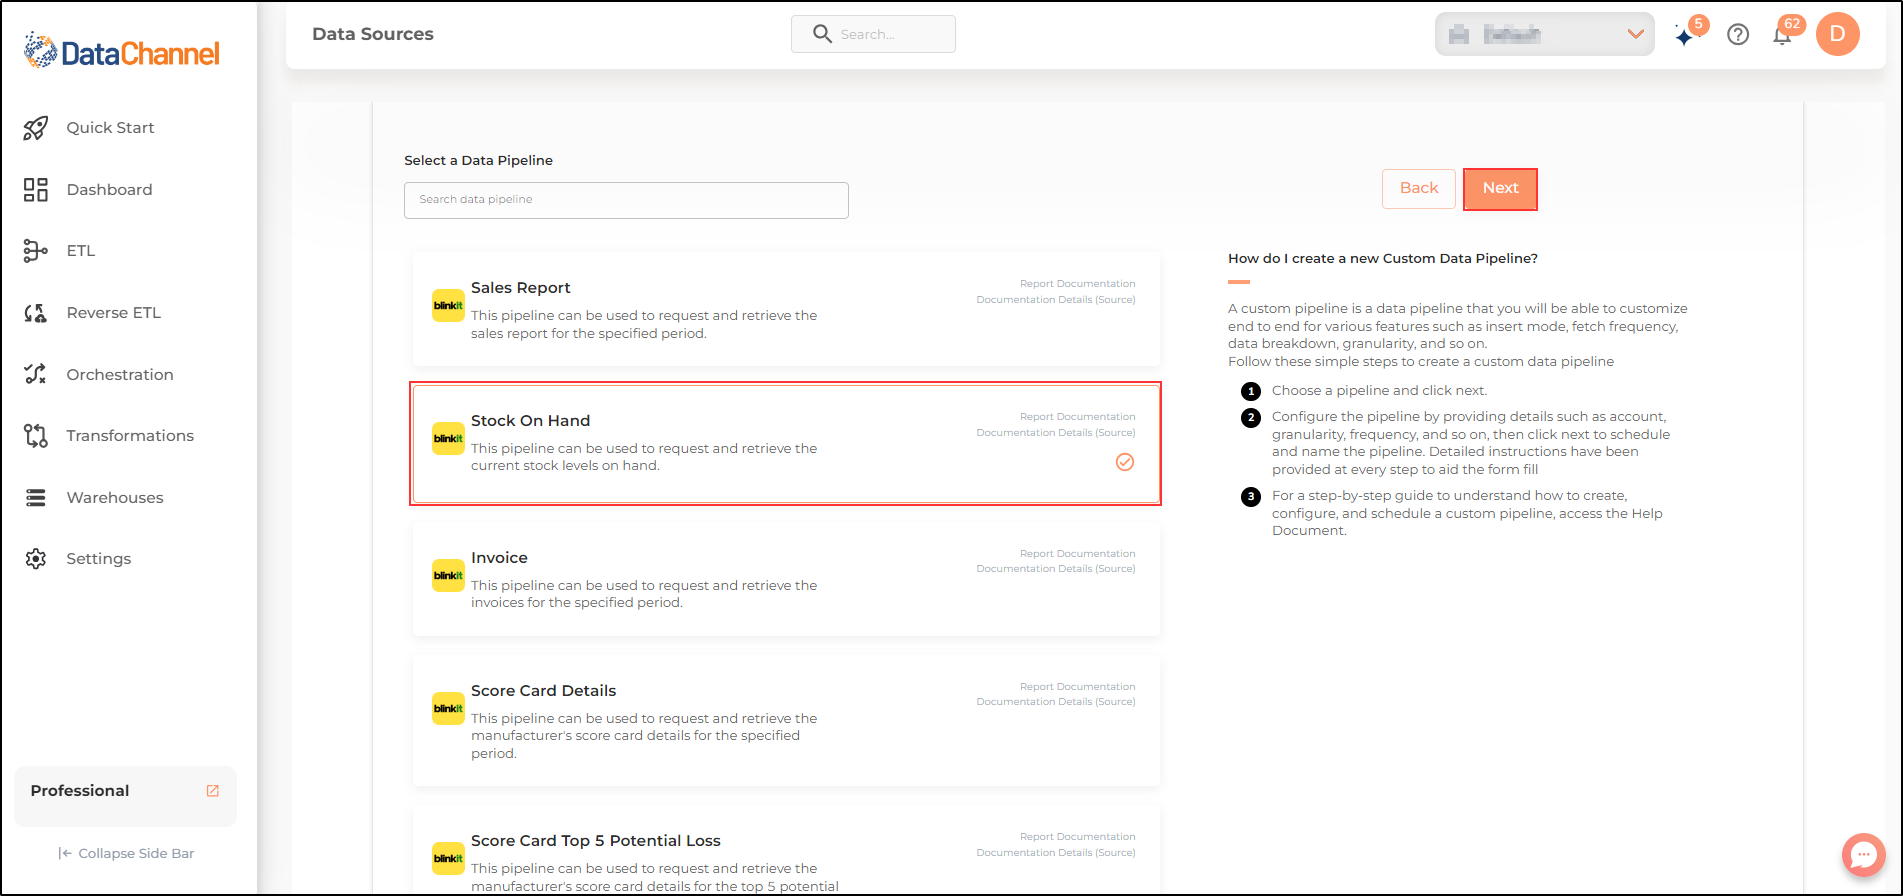
Task: Open the Warehouses menu item
Action: [x=114, y=498]
